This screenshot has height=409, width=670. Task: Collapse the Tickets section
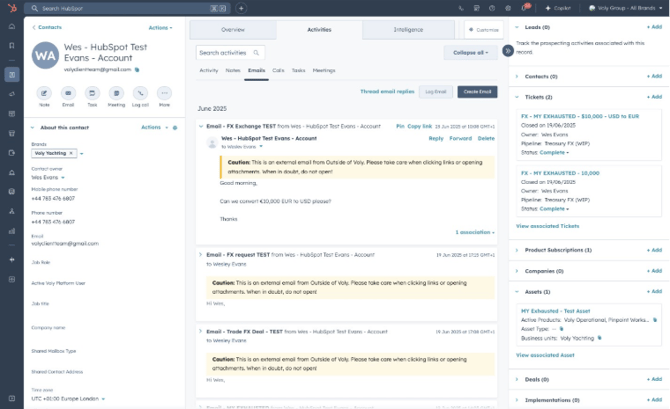click(517, 97)
